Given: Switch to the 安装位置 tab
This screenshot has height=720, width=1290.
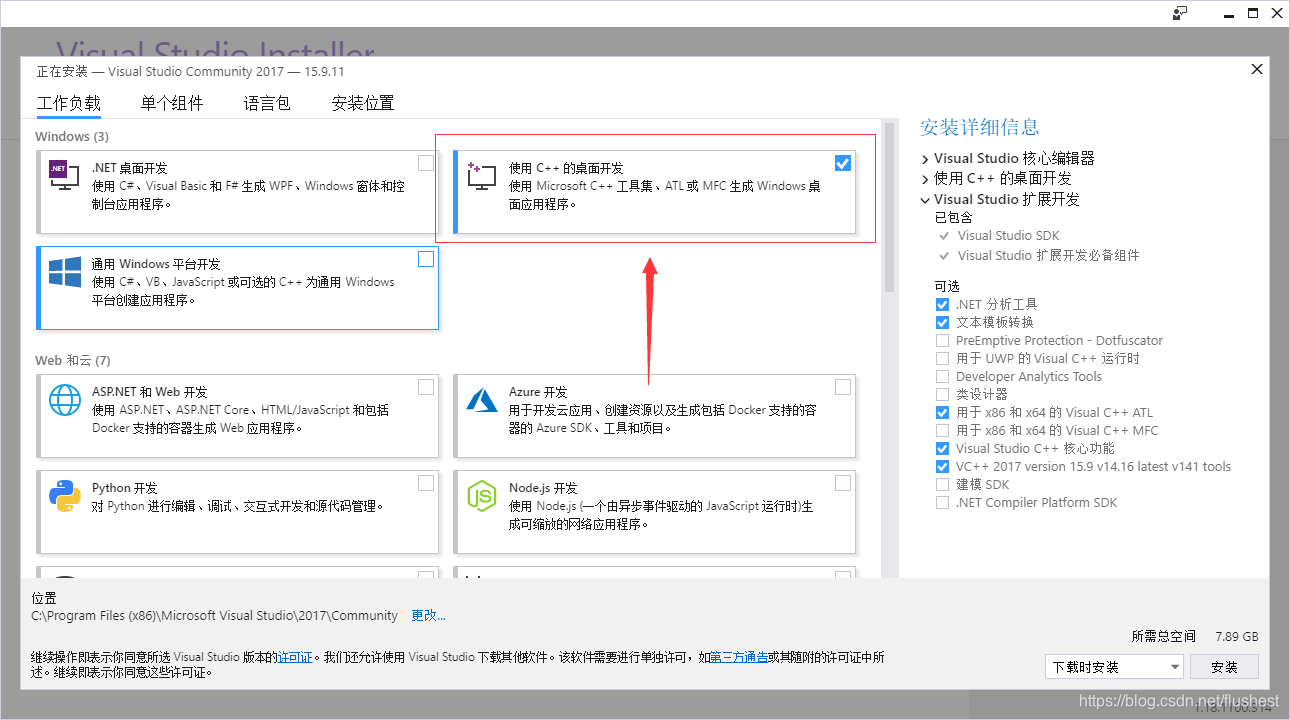Looking at the screenshot, I should click(363, 103).
